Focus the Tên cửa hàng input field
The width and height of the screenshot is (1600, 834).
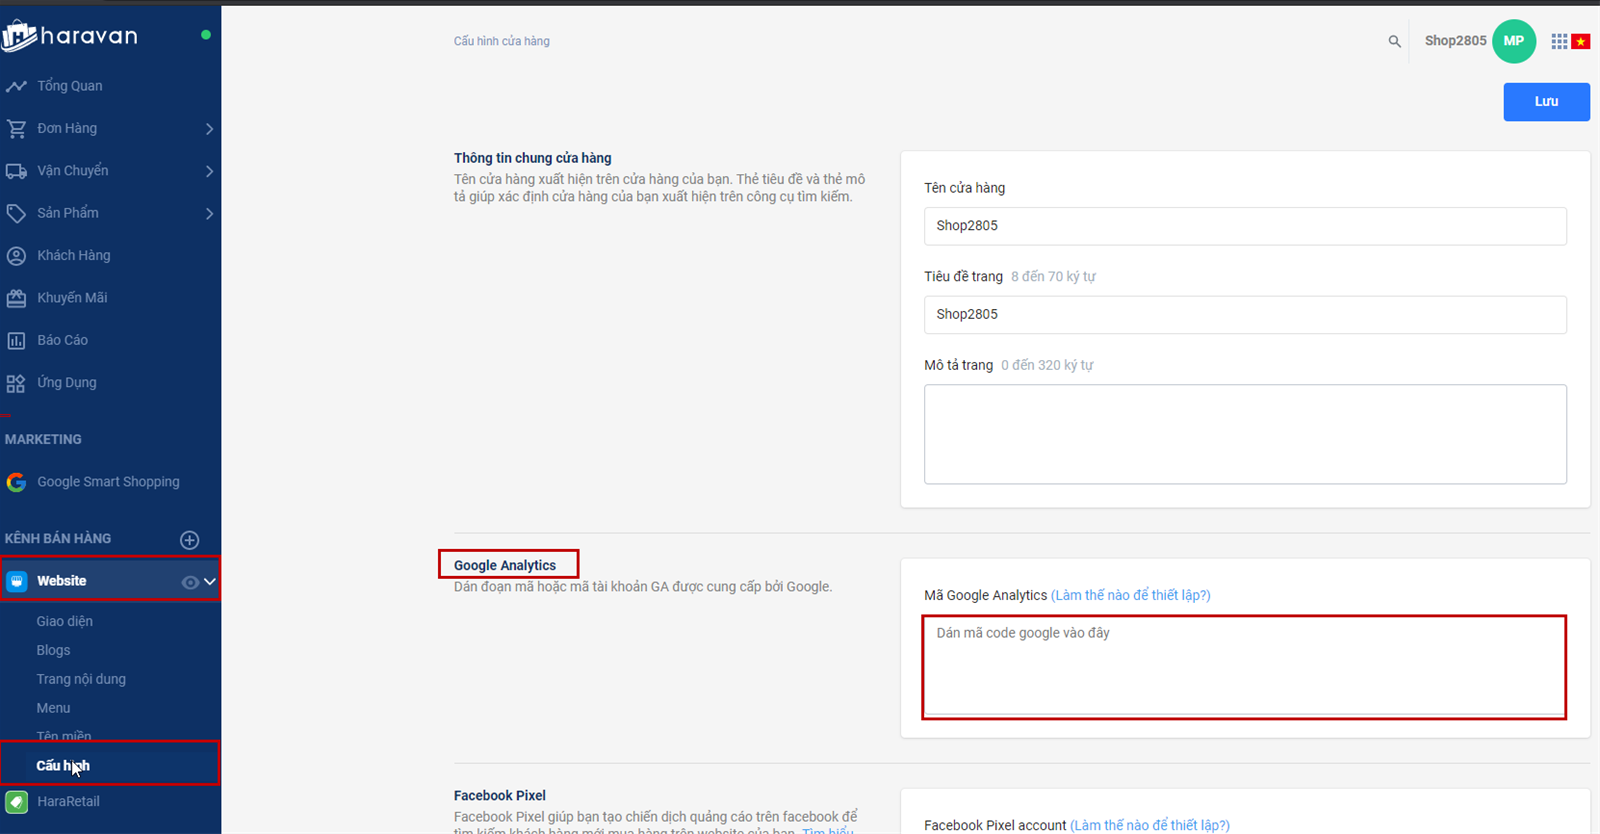[x=1245, y=226]
